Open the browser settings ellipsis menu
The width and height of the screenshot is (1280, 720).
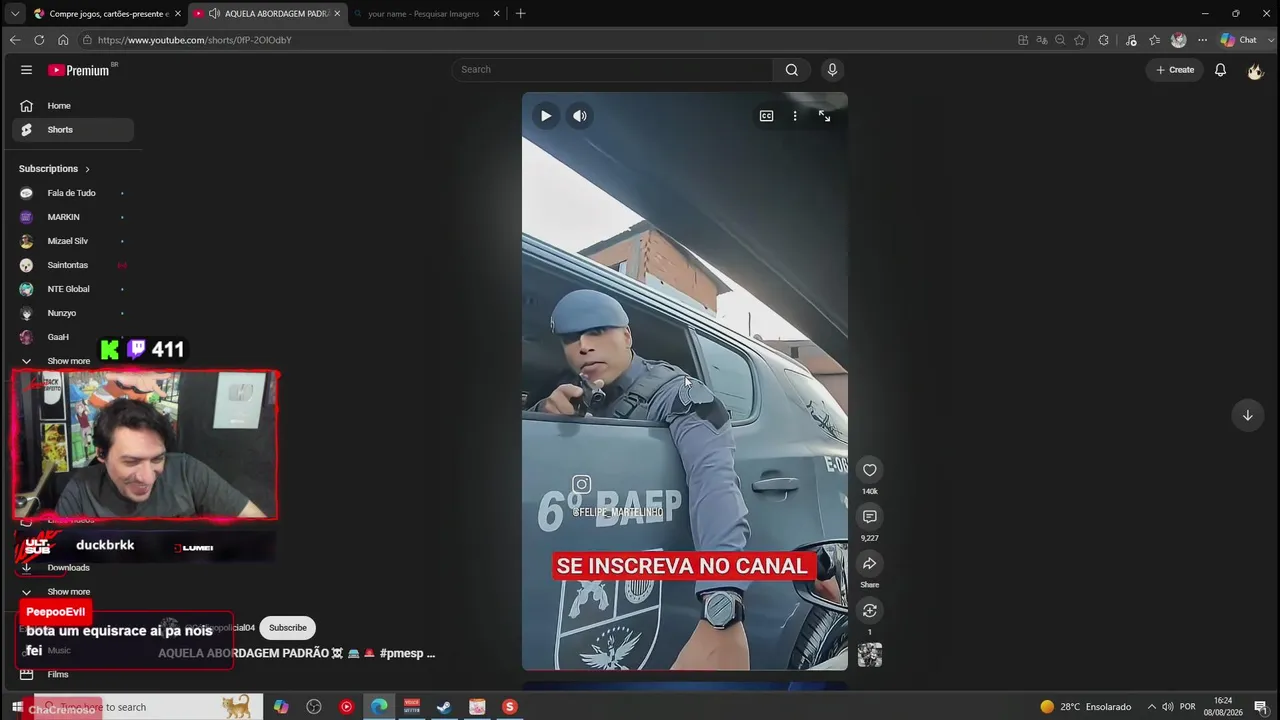(x=1202, y=40)
